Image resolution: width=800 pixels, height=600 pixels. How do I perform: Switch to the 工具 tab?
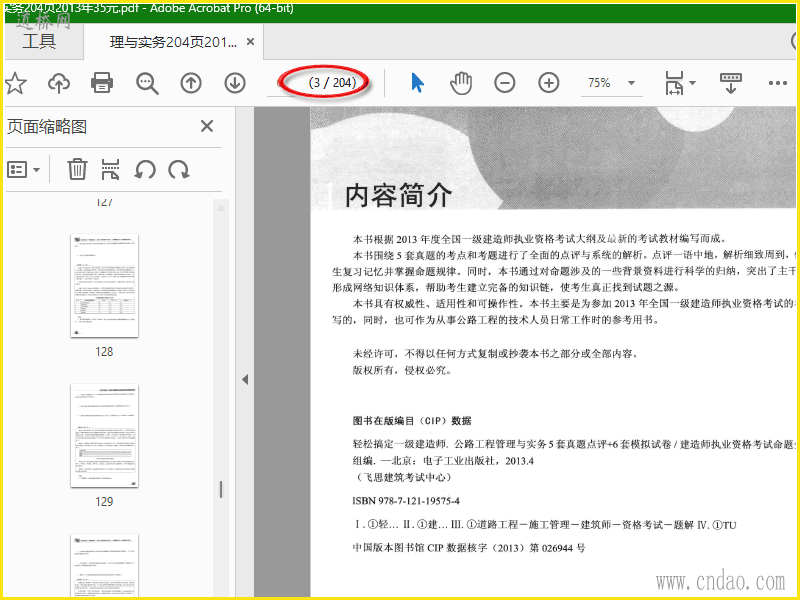coord(39,41)
